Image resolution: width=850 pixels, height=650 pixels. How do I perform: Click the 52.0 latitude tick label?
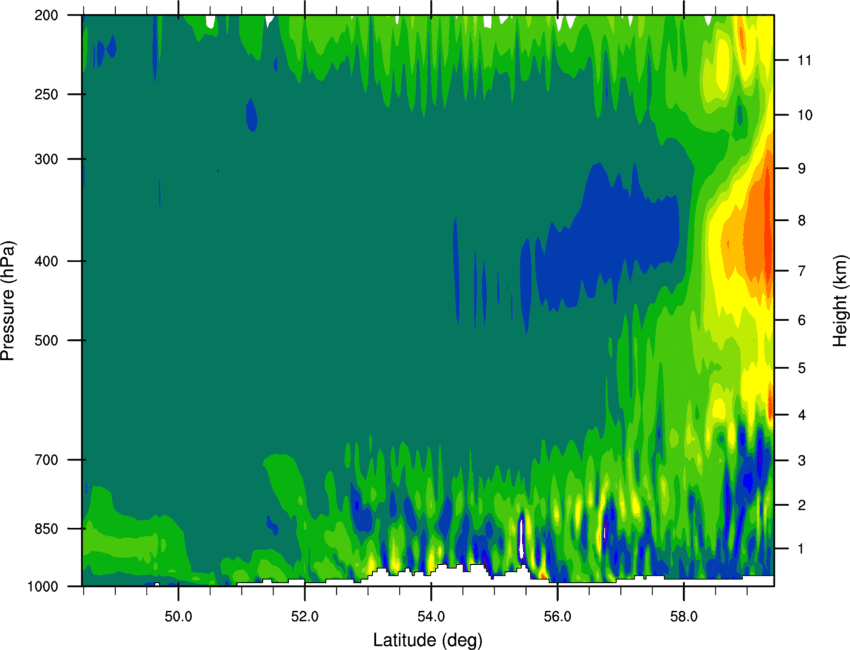305,617
